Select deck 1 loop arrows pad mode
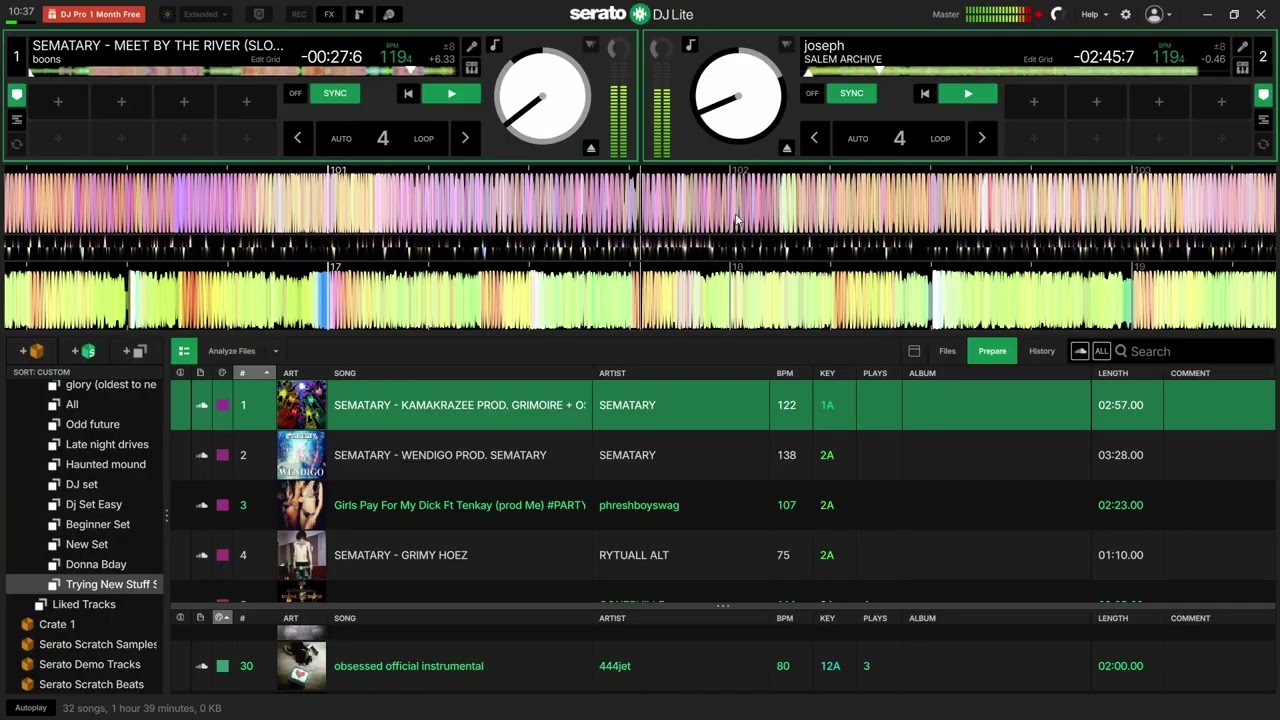The width and height of the screenshot is (1280, 720). (x=17, y=144)
